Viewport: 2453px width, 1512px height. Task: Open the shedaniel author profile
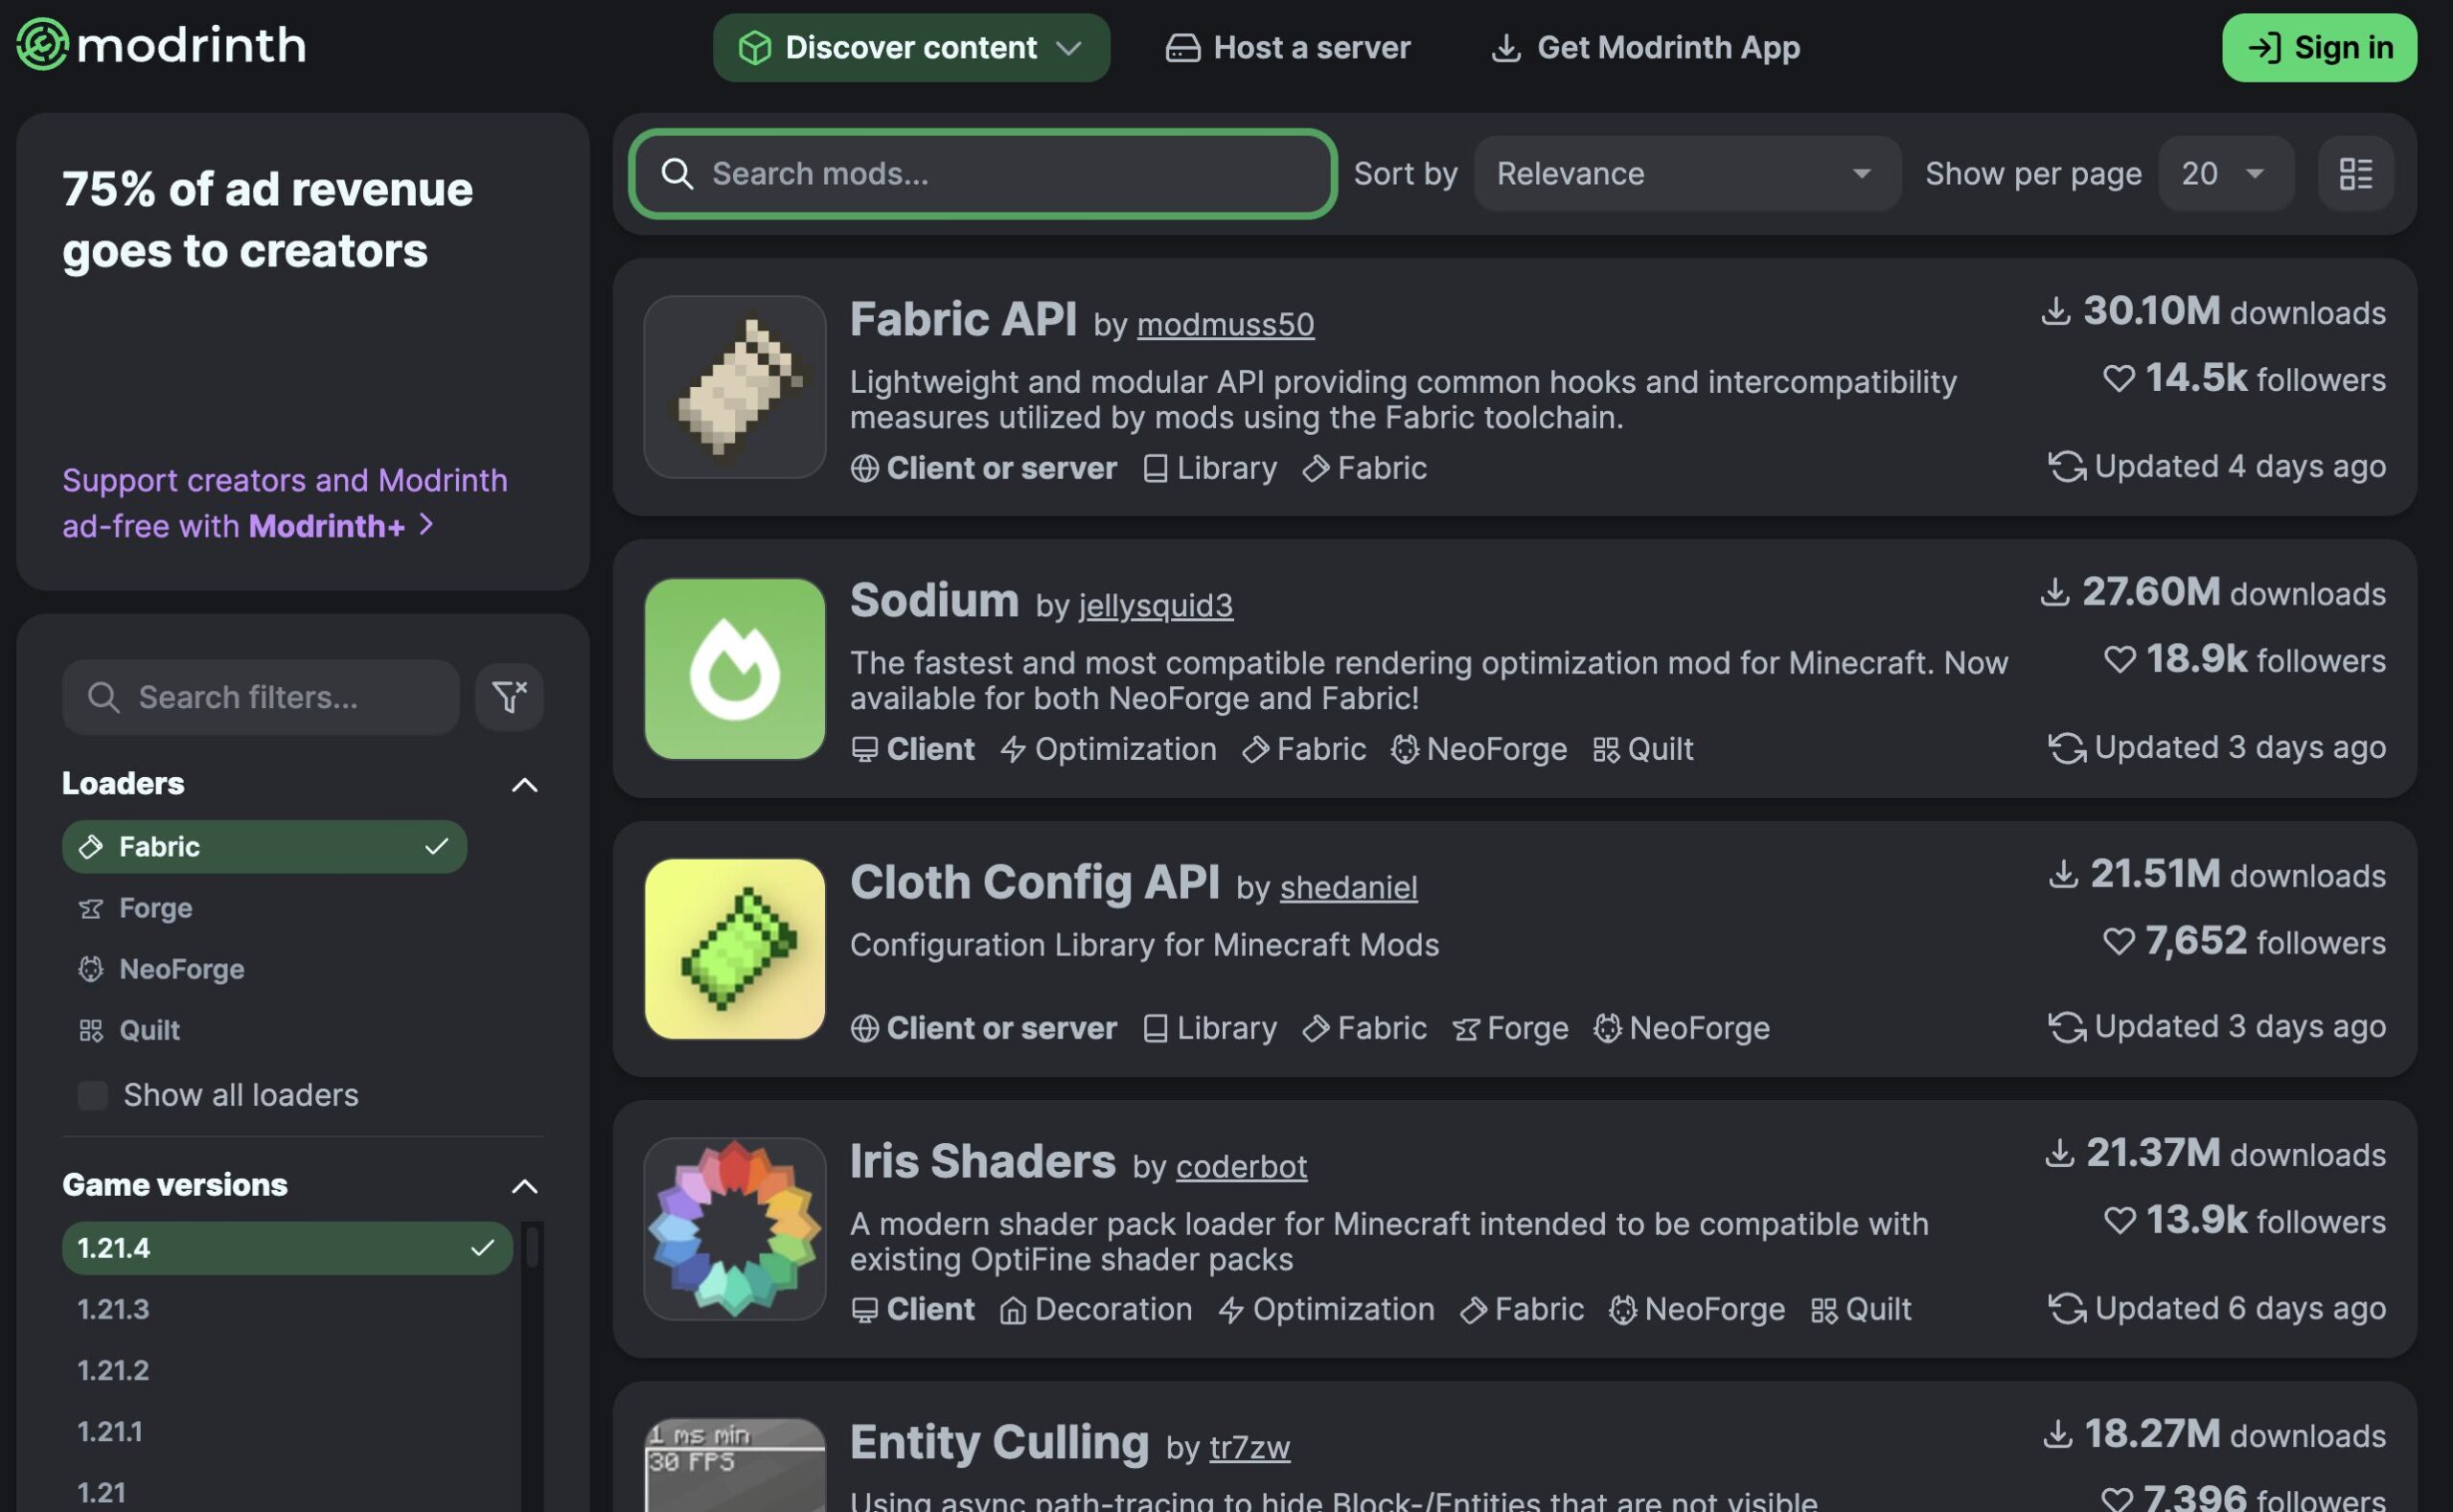pos(1348,887)
